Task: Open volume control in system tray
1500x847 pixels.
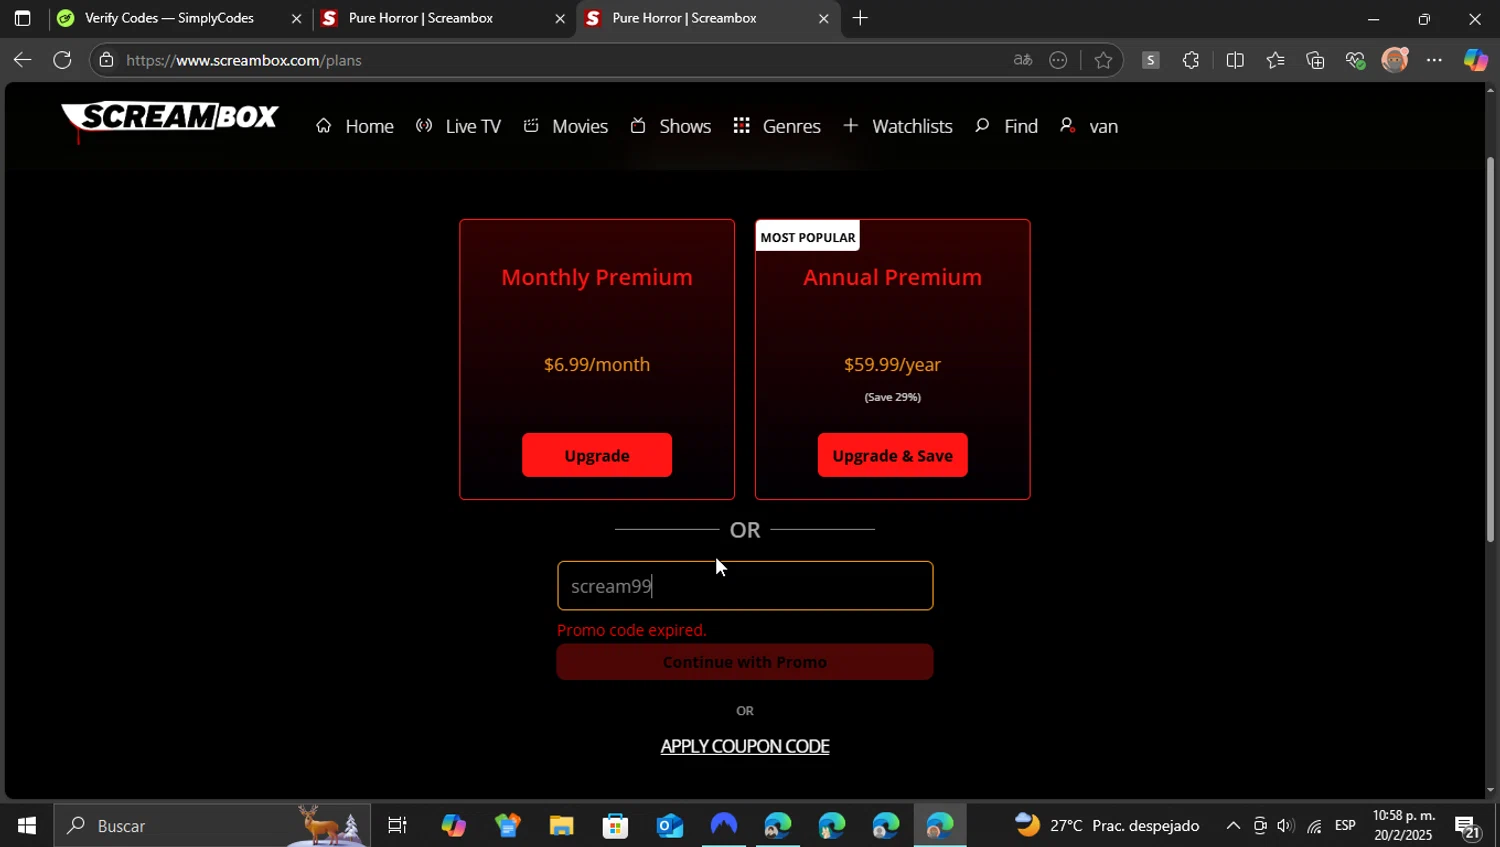Action: pos(1285,826)
